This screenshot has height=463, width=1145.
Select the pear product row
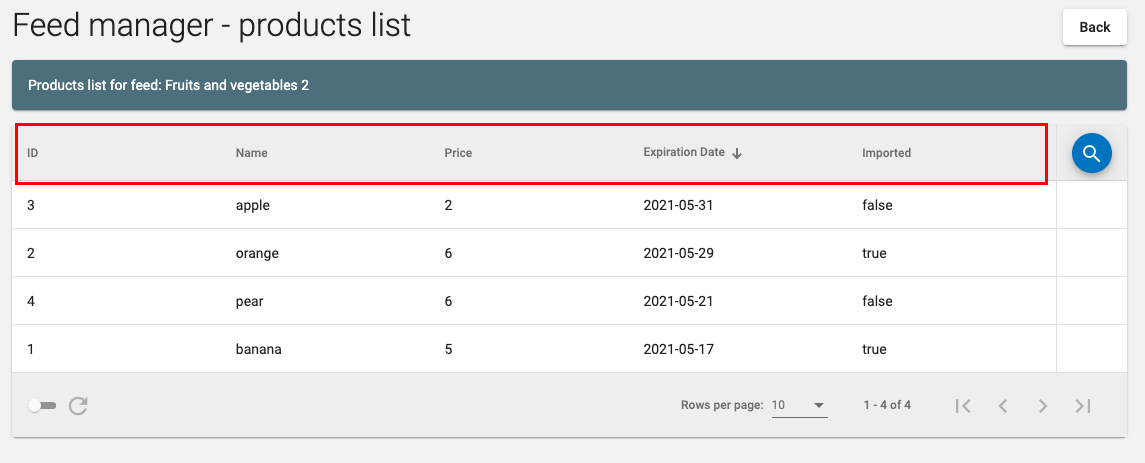534,301
